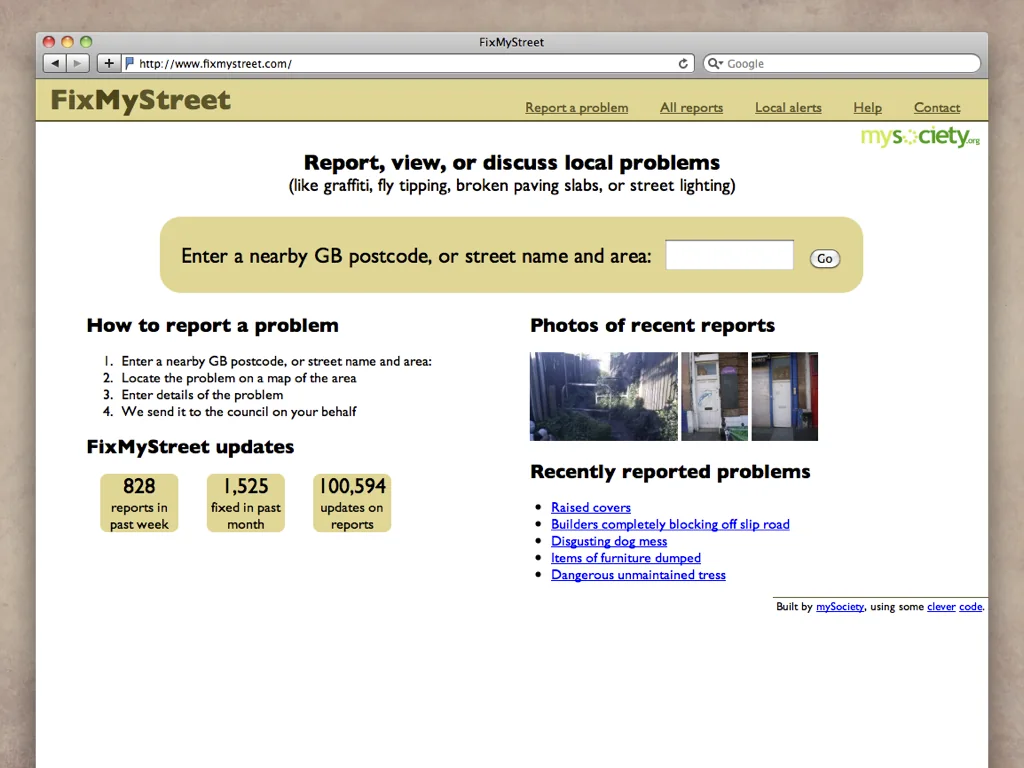Click the FixMyStreet logo heading
This screenshot has height=768, width=1024.
[140, 100]
